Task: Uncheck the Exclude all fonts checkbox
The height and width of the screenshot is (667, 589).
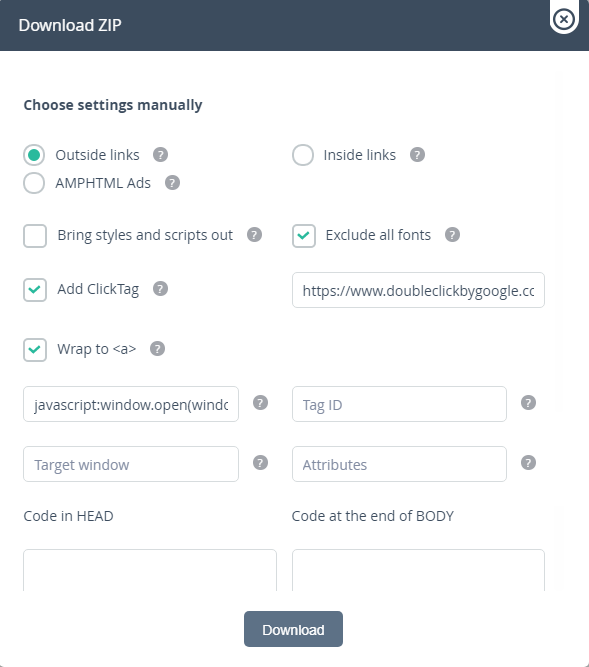Action: tap(304, 236)
